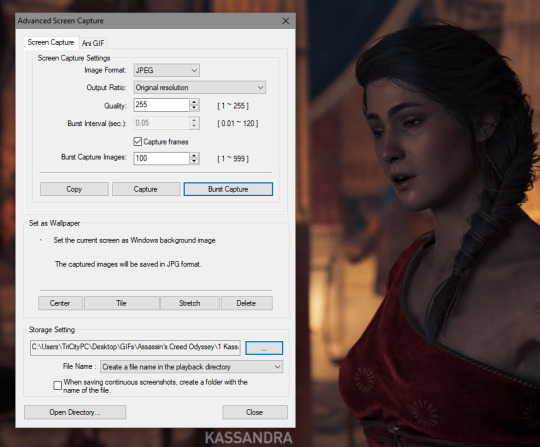Close the Advanced Screen Capture dialog with X
The width and height of the screenshot is (540, 447).
285,21
